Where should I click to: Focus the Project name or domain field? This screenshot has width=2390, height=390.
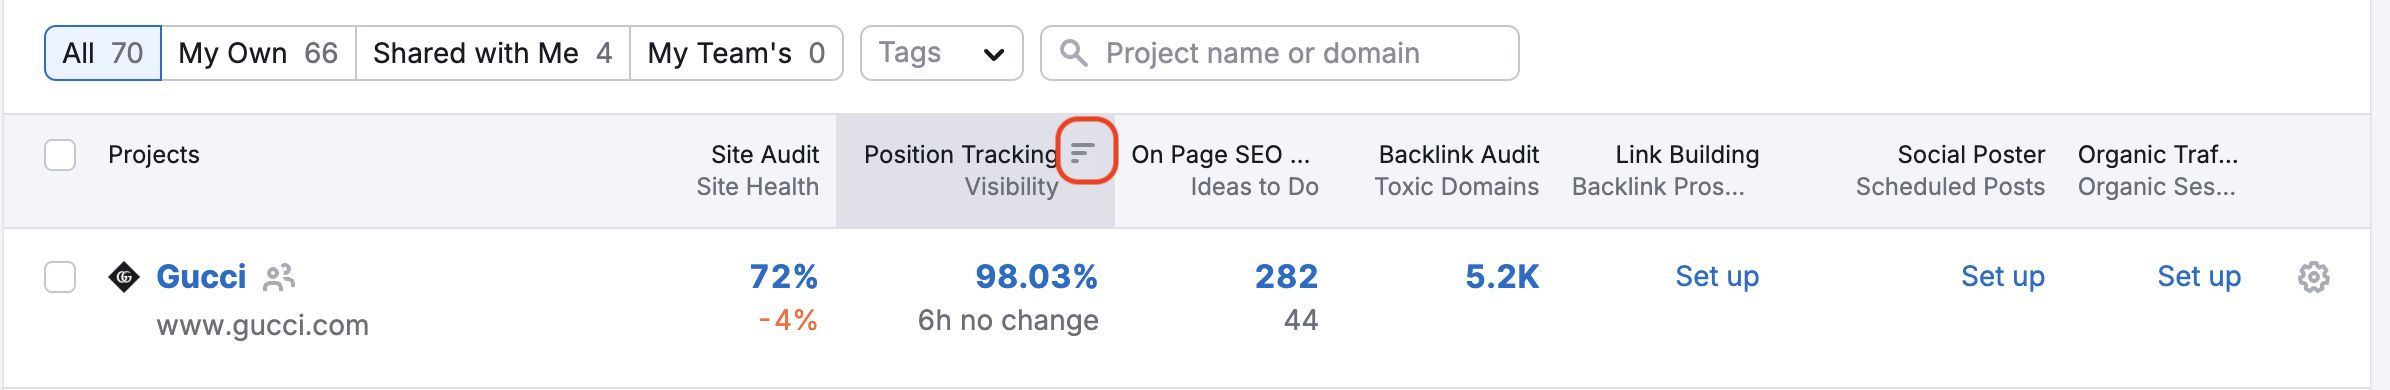point(1279,53)
